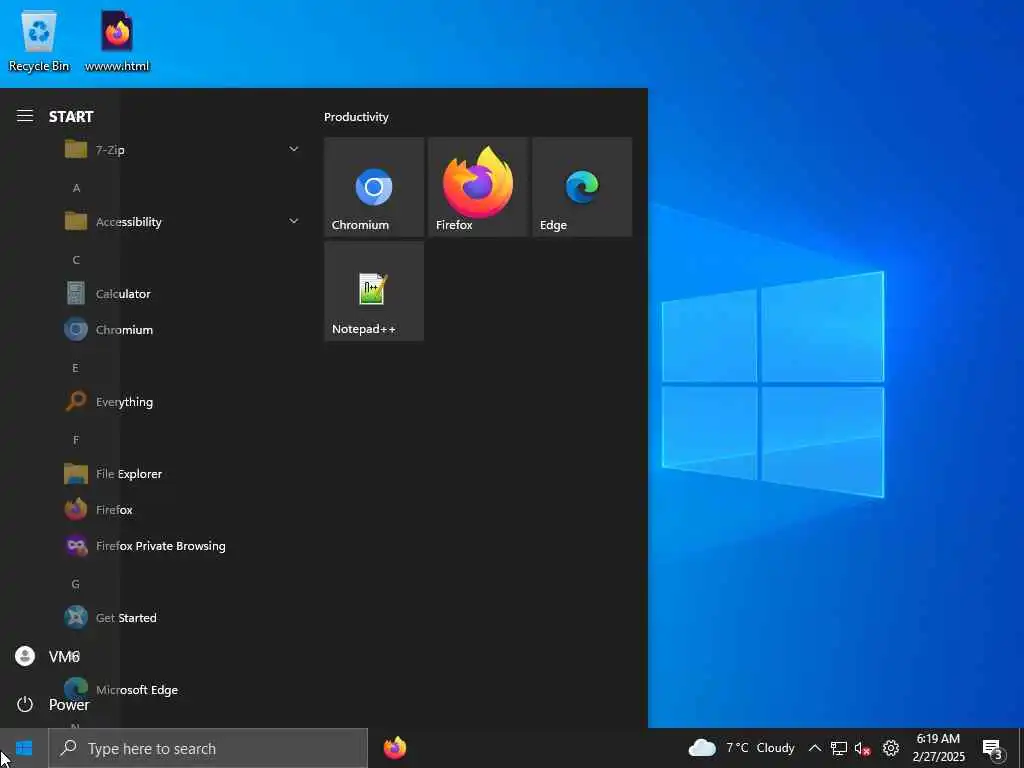The image size is (1024, 768).
Task: Open the weather widget showing 7°C Cloudy
Action: tap(741, 748)
